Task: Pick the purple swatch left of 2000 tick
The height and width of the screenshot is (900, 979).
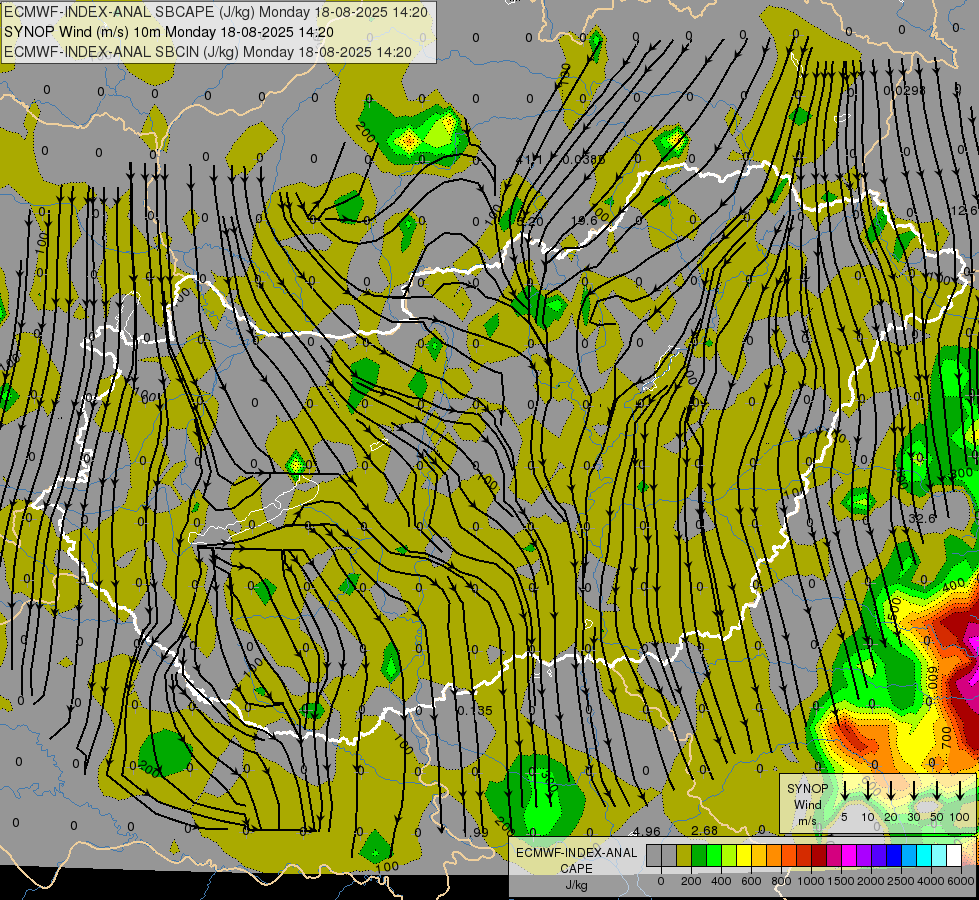Action: pyautogui.click(x=863, y=856)
